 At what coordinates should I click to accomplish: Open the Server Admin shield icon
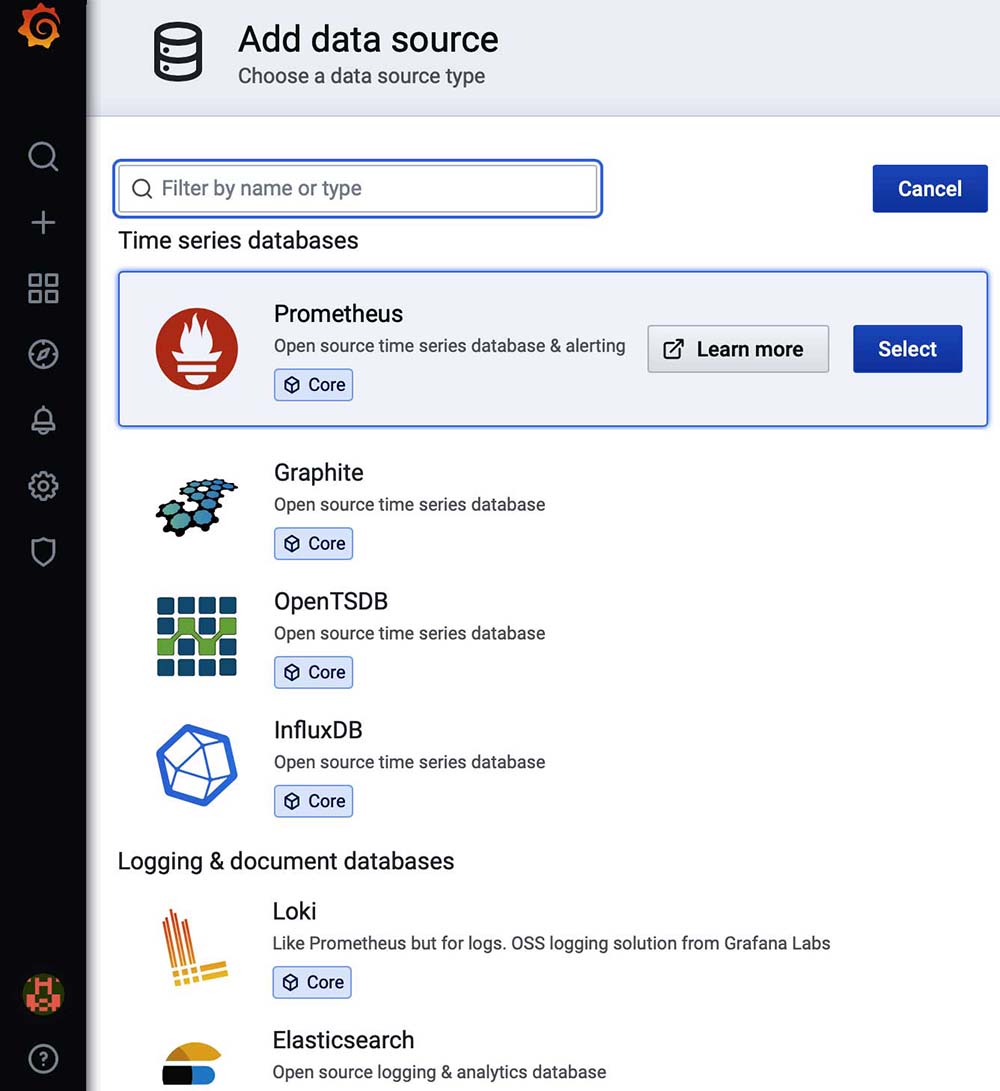[43, 552]
